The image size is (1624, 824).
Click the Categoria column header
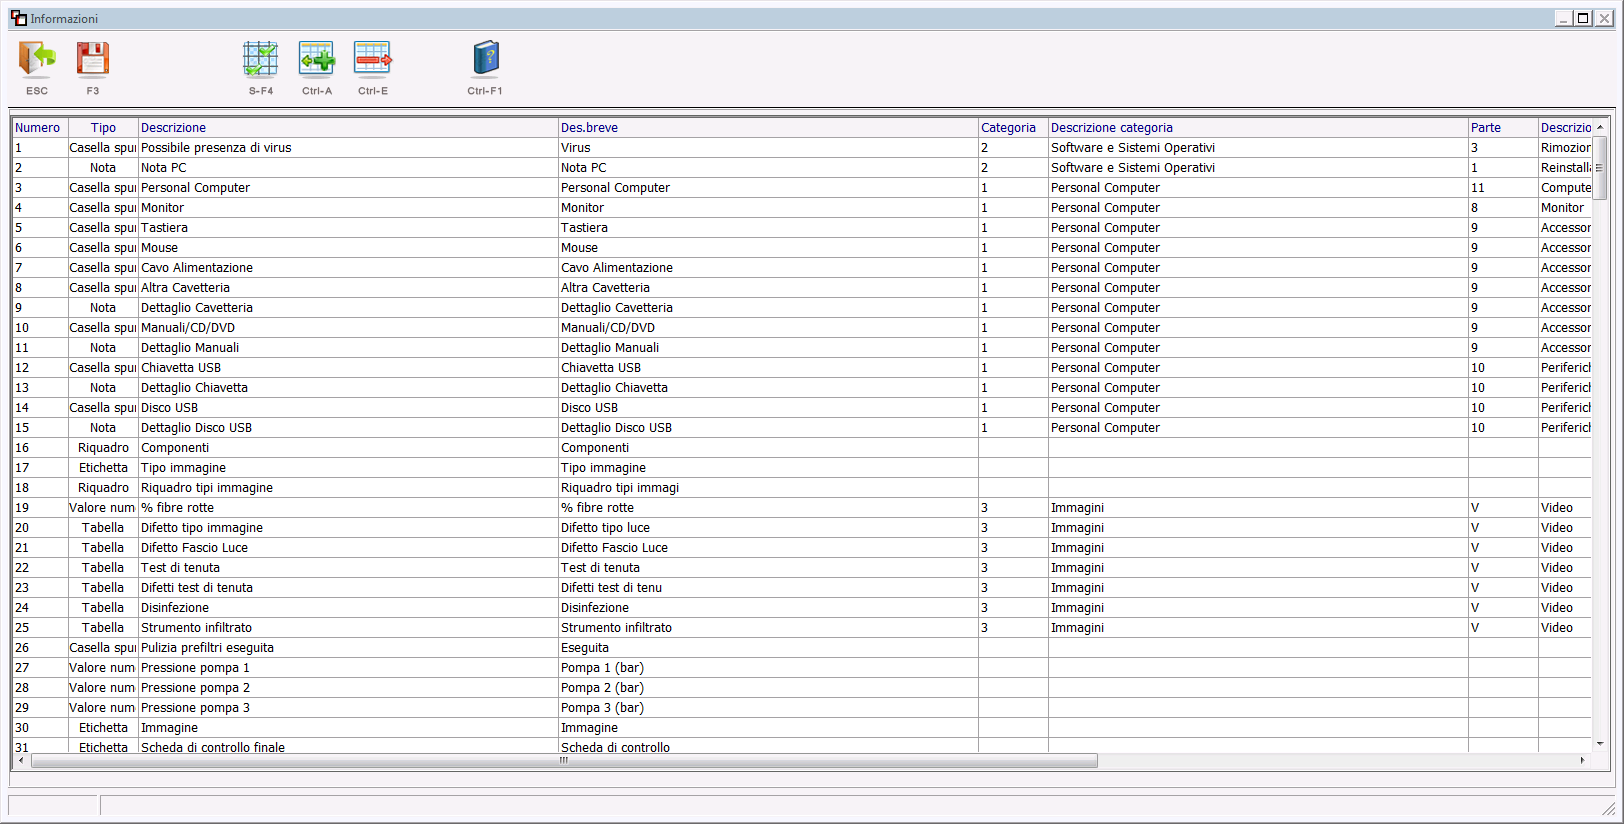(1013, 128)
